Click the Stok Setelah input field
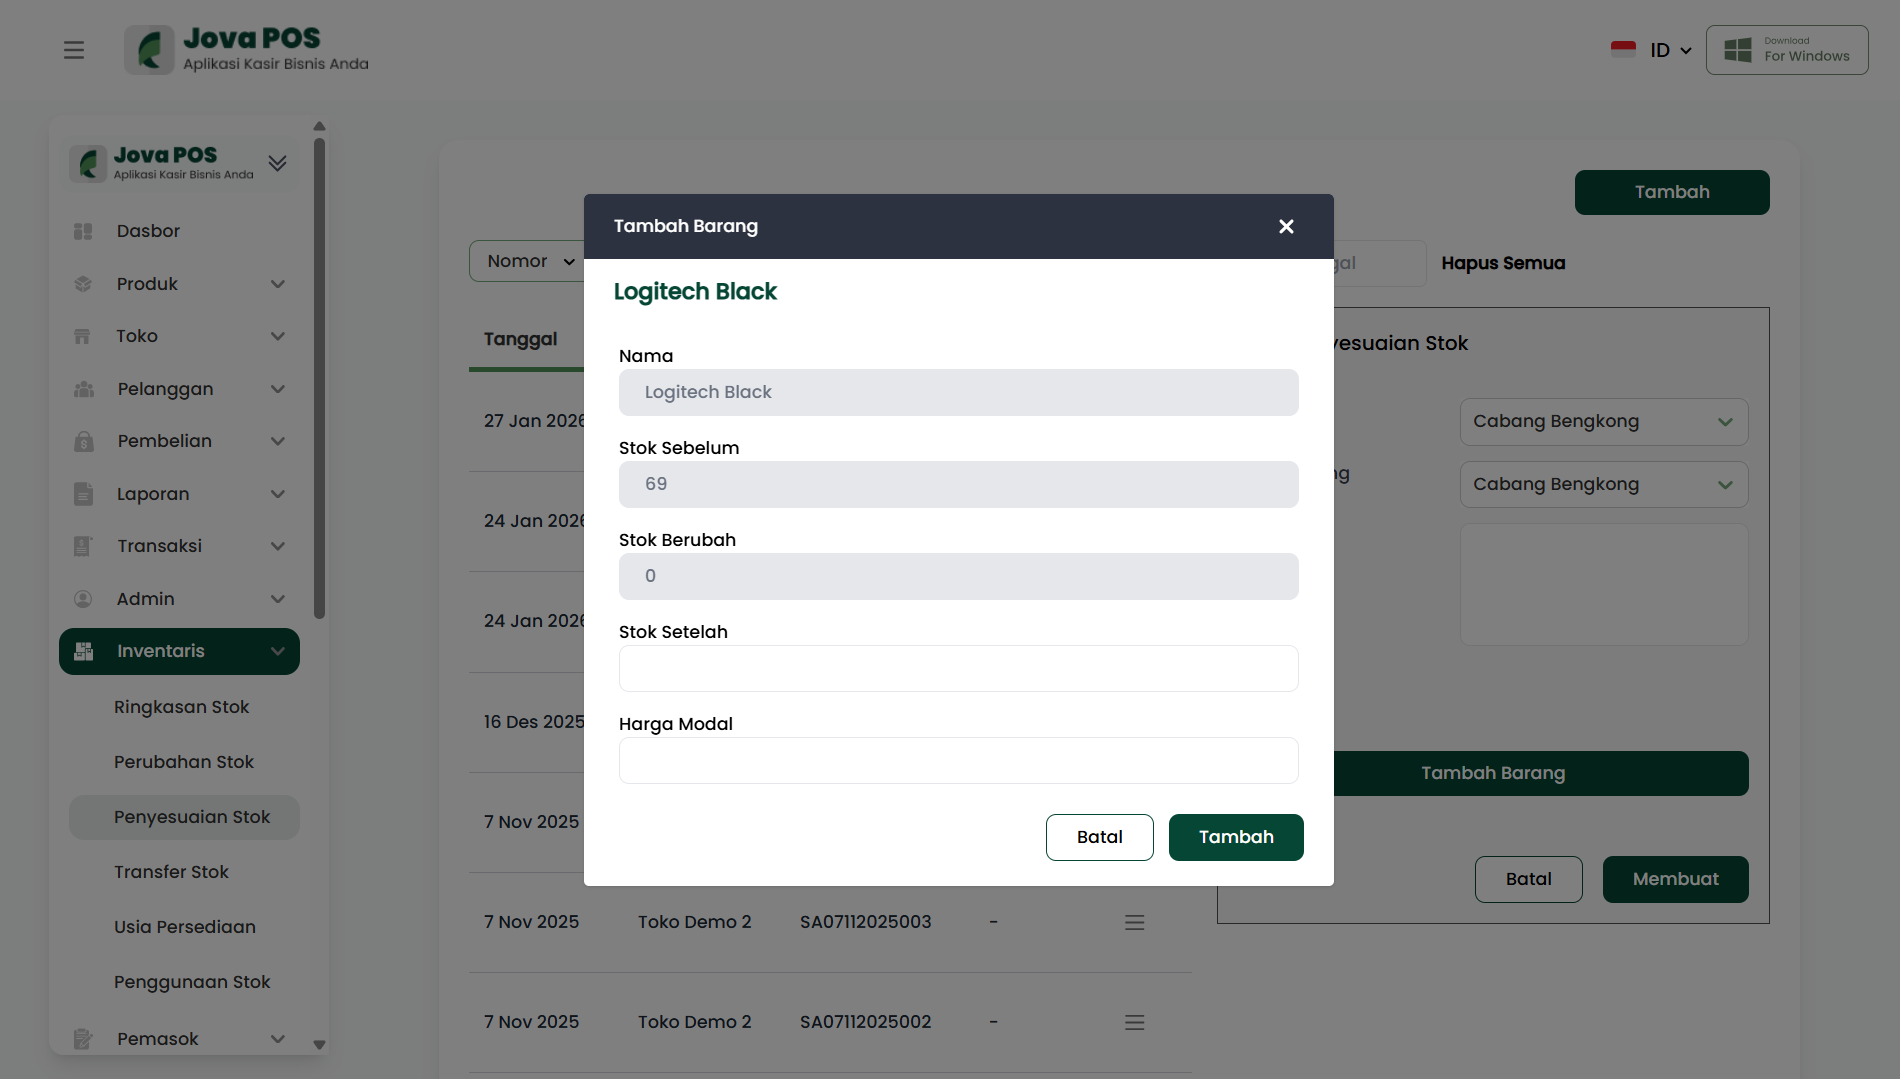Screen dimensions: 1900x1079 pyautogui.click(x=958, y=668)
